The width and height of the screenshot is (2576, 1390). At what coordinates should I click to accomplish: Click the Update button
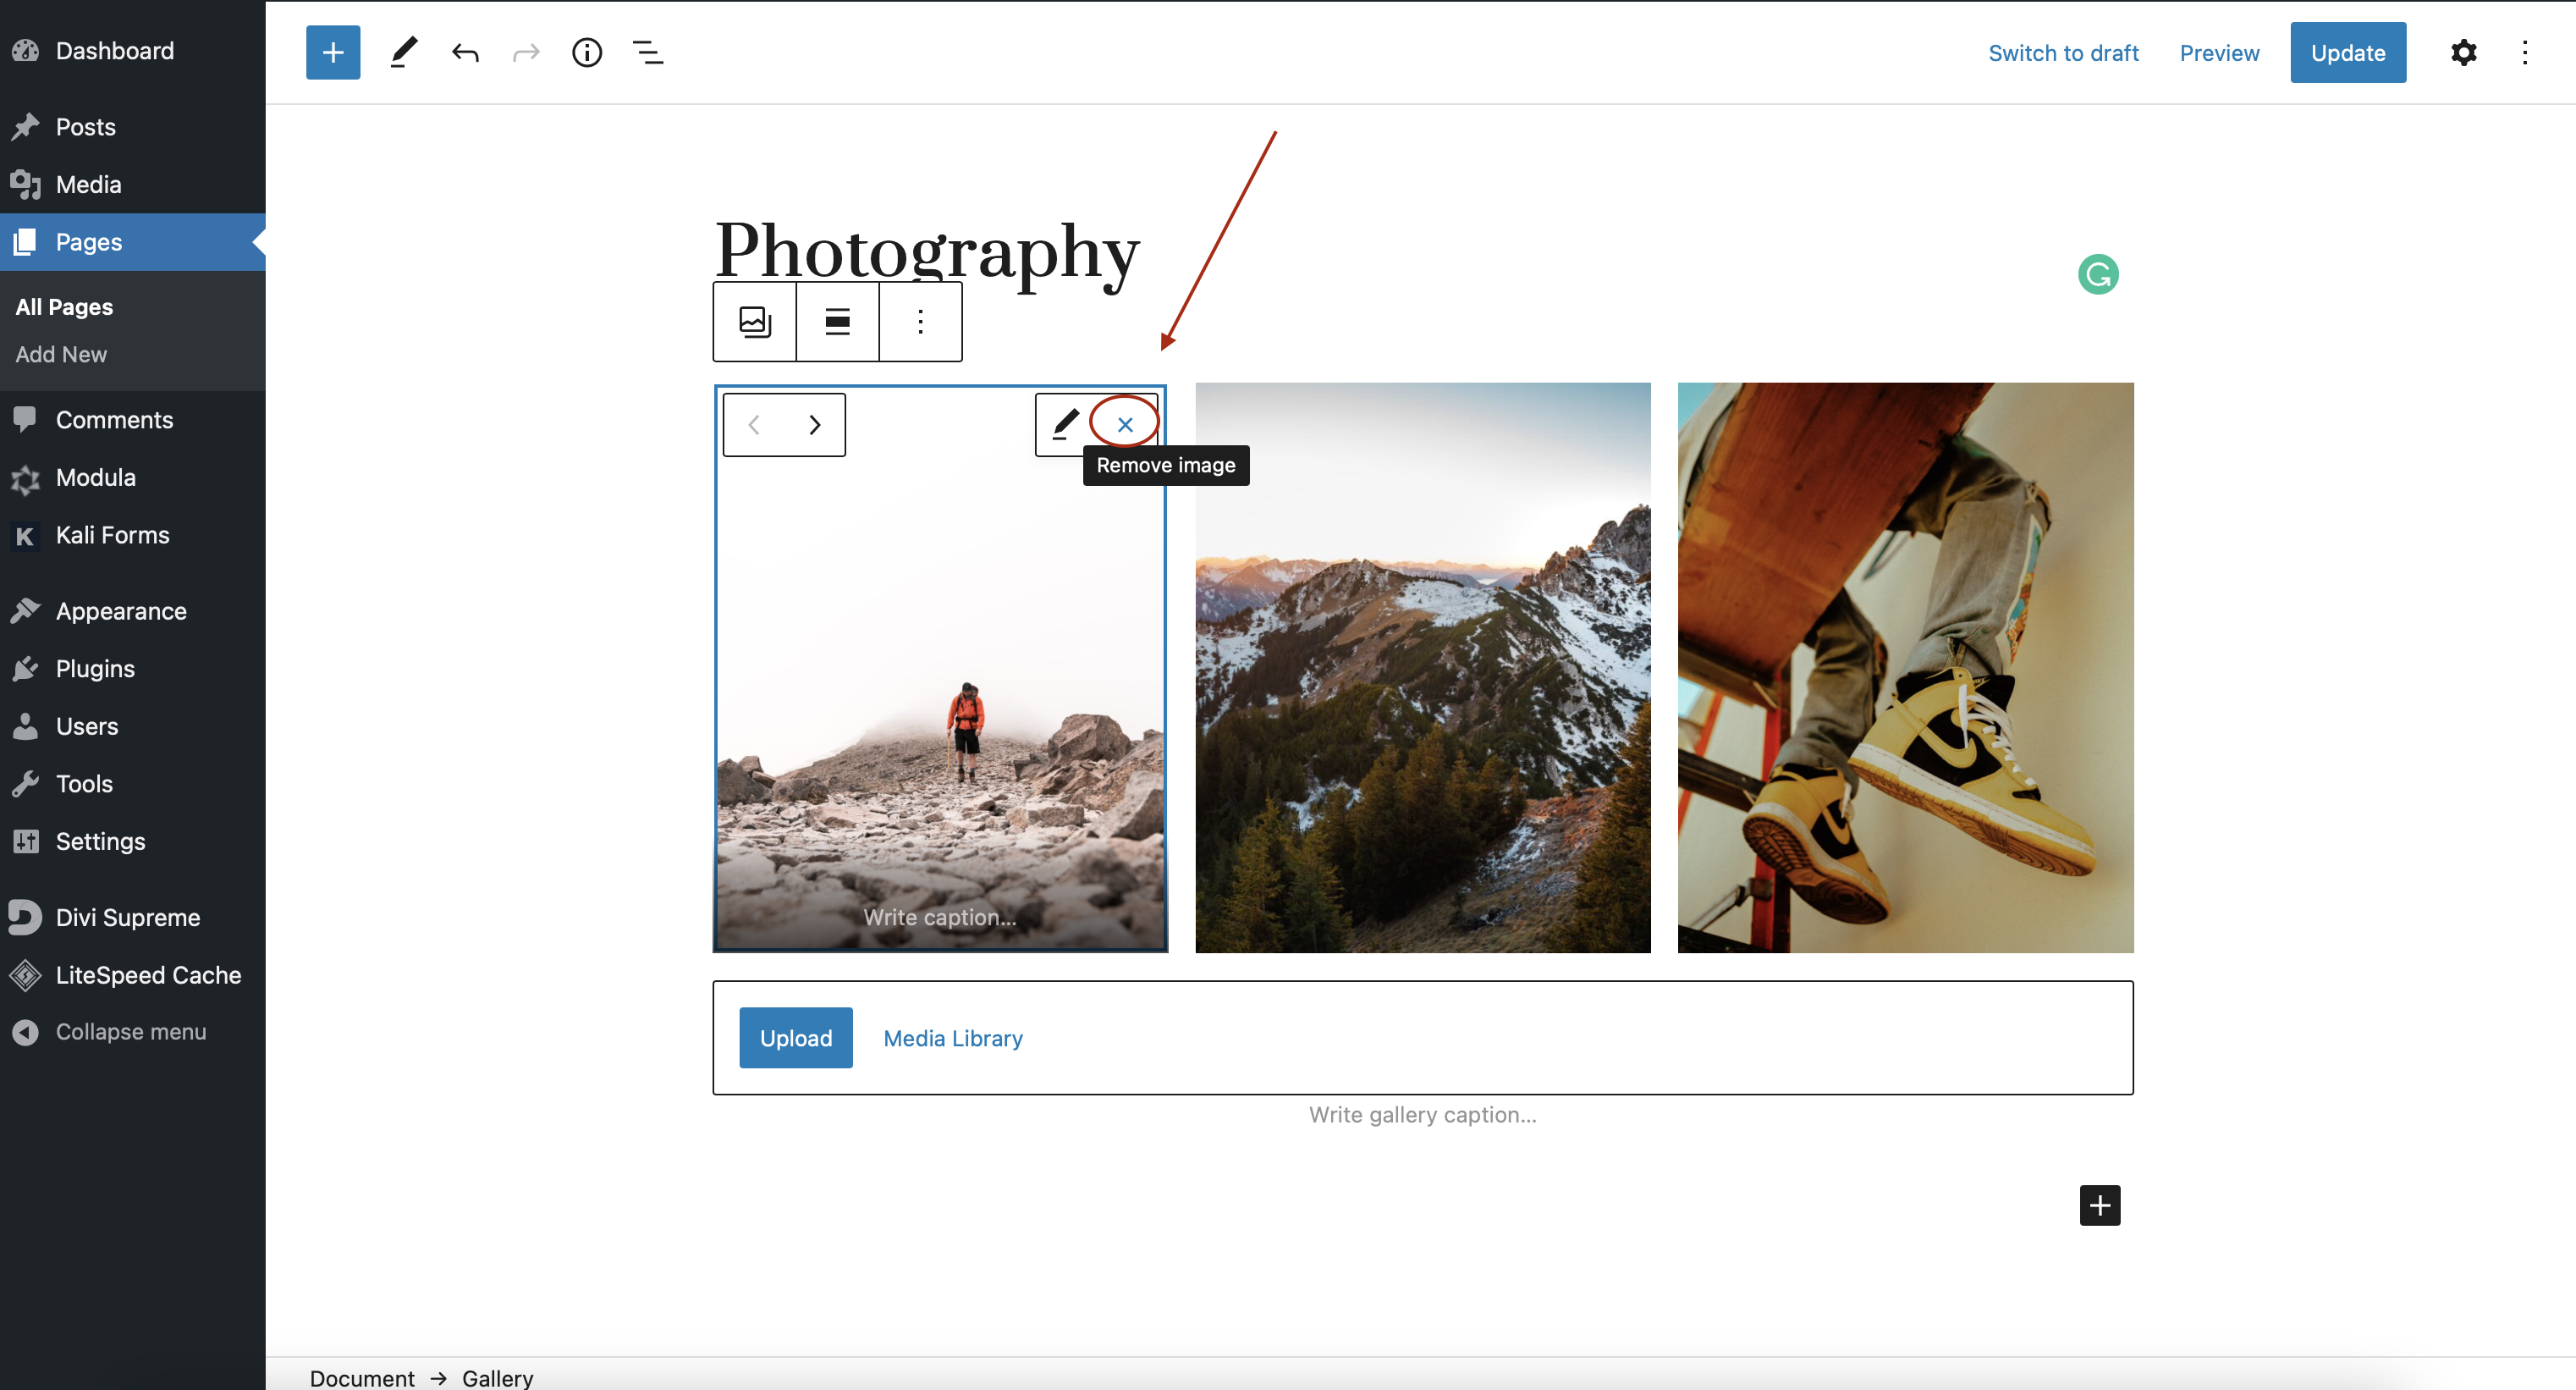pos(2348,52)
